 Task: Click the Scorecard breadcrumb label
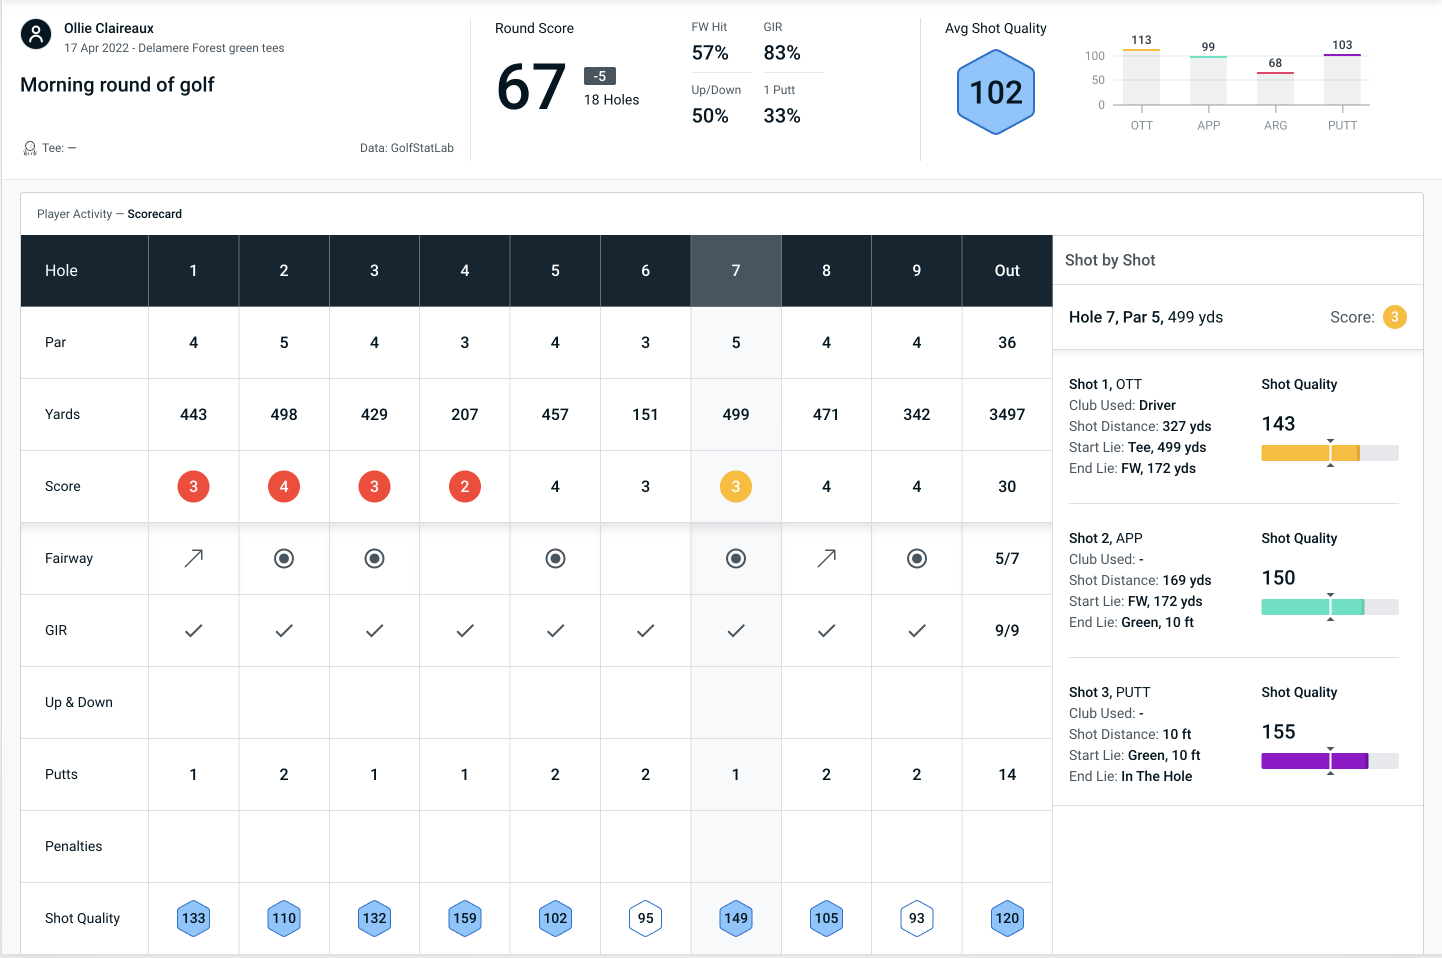point(155,214)
